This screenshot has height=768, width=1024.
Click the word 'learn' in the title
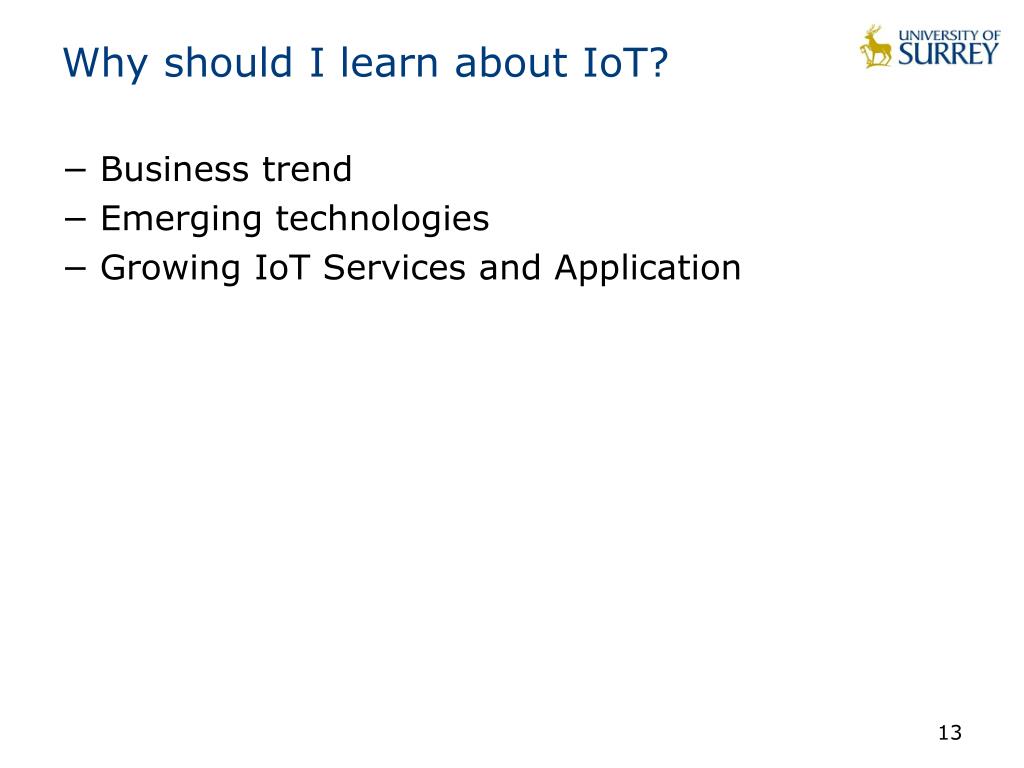[x=389, y=62]
